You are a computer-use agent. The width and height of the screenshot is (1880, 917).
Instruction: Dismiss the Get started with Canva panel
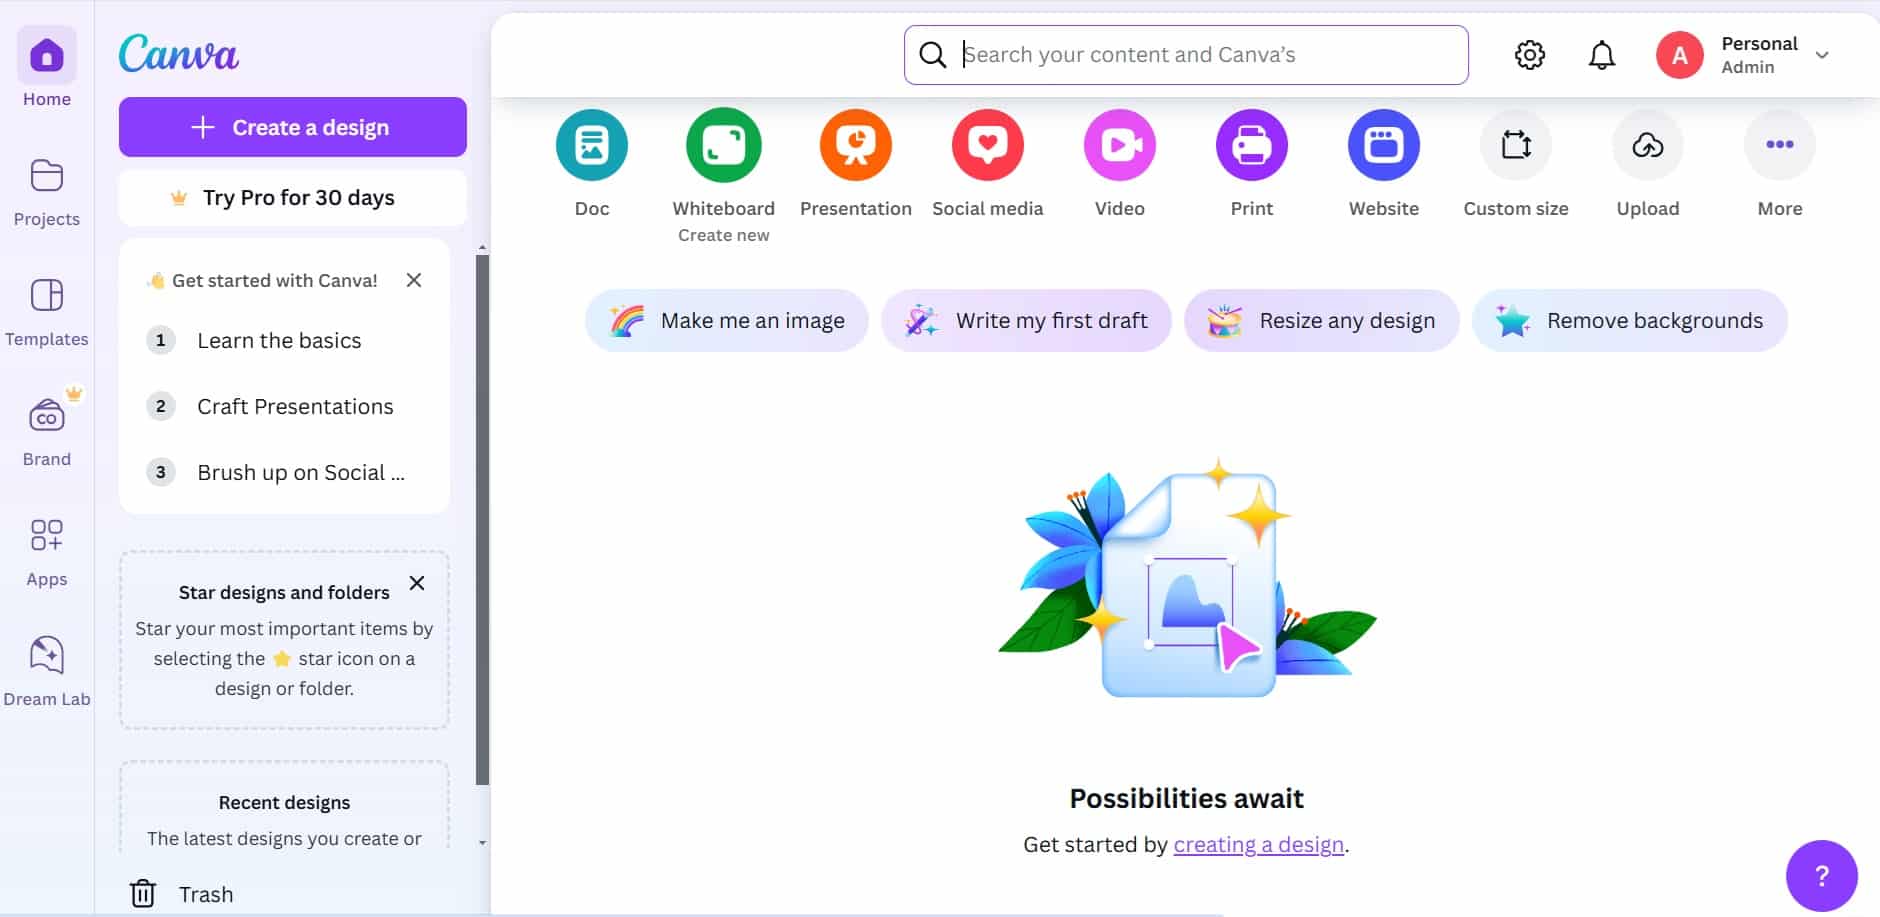click(x=414, y=280)
